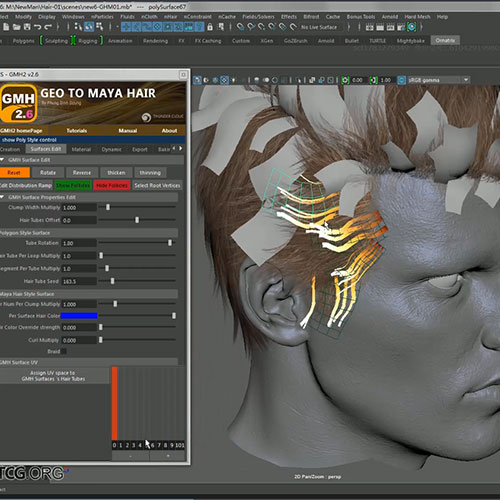Click the viewport exposure icon with green brackets
500x500 pixels.
point(345,80)
